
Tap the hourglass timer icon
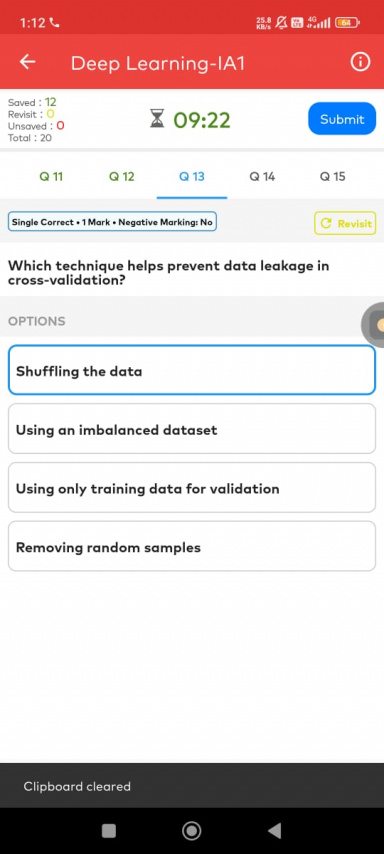(157, 119)
